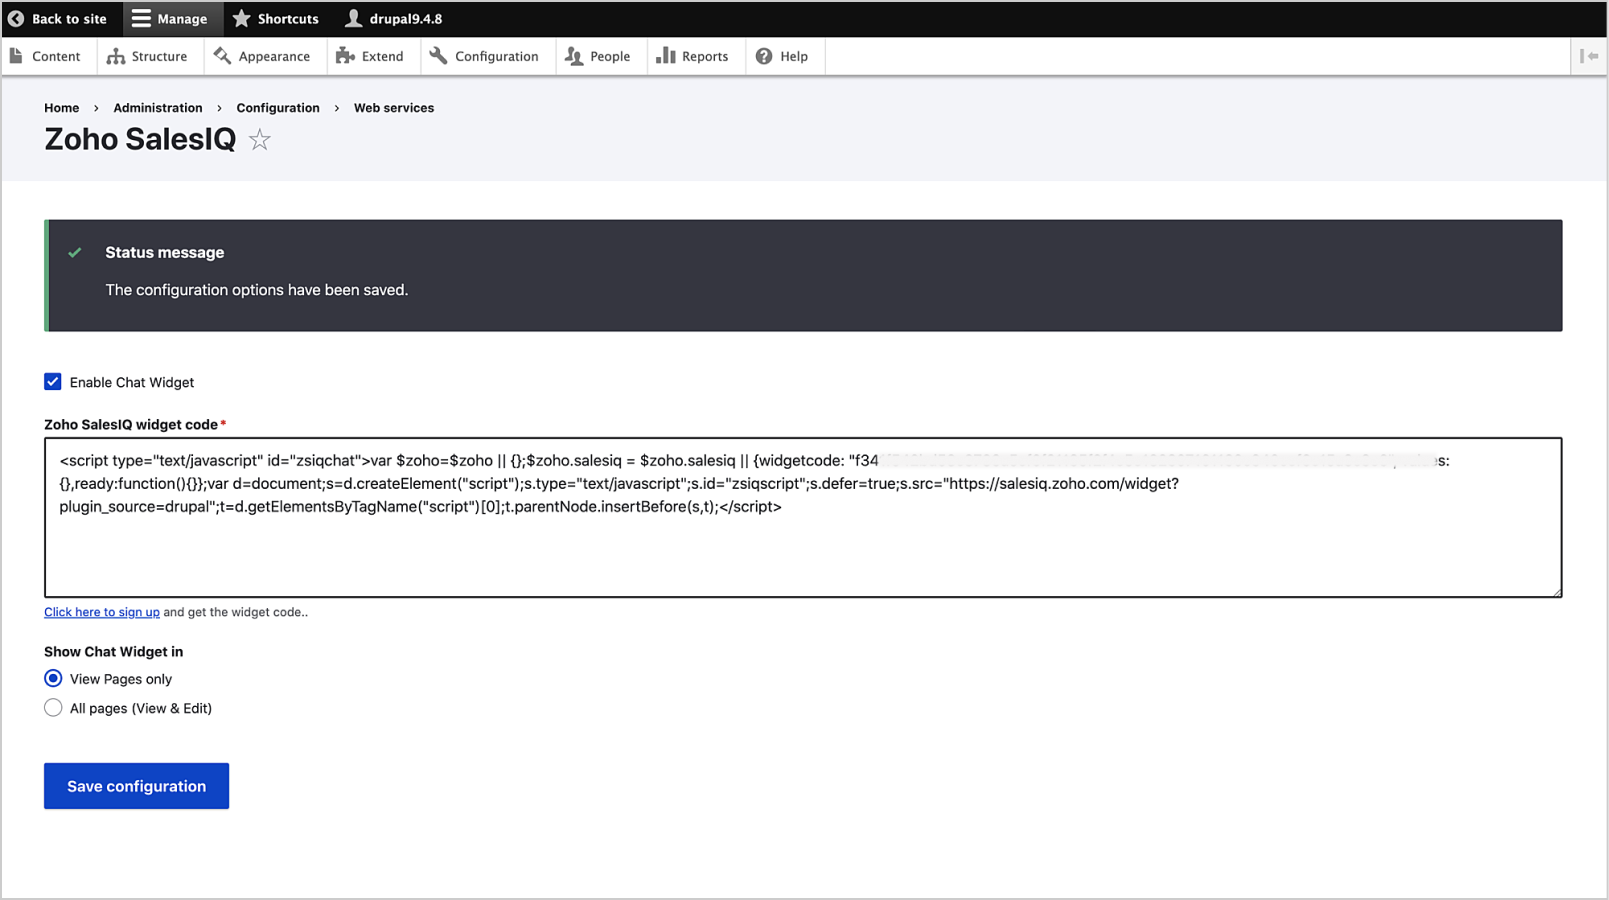1609x900 pixels.
Task: Click the text 'The configuration options have been saved.'
Action: click(257, 290)
